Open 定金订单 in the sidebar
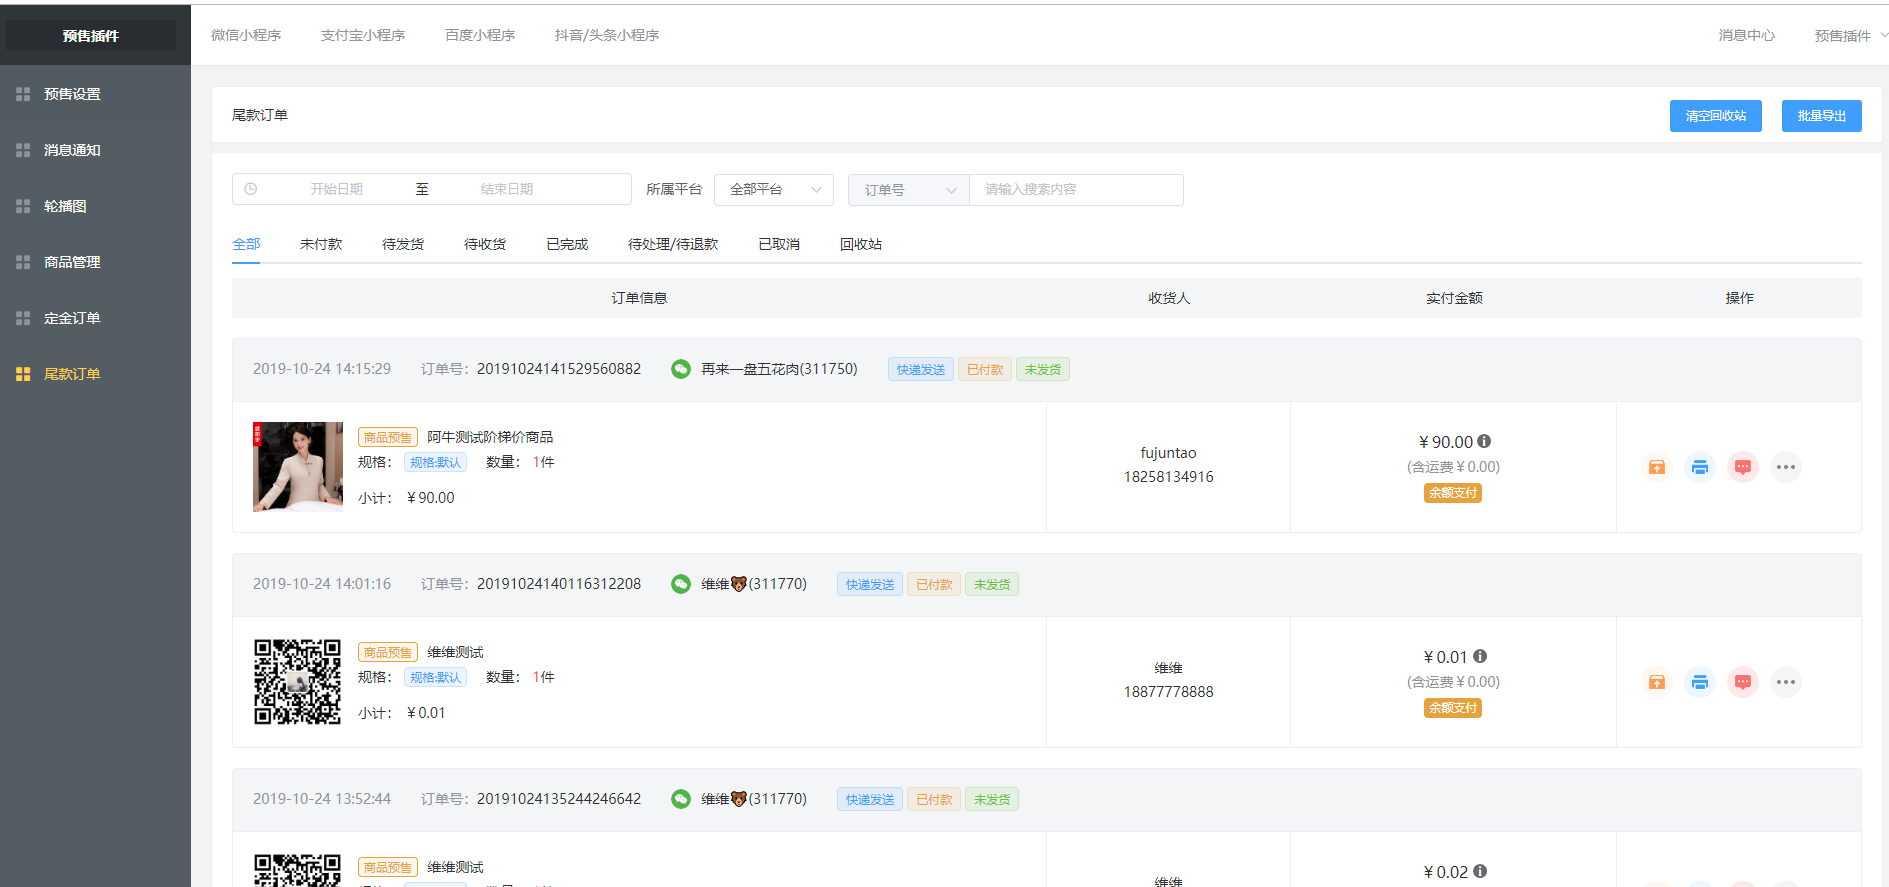Image resolution: width=1889 pixels, height=887 pixels. [x=72, y=318]
